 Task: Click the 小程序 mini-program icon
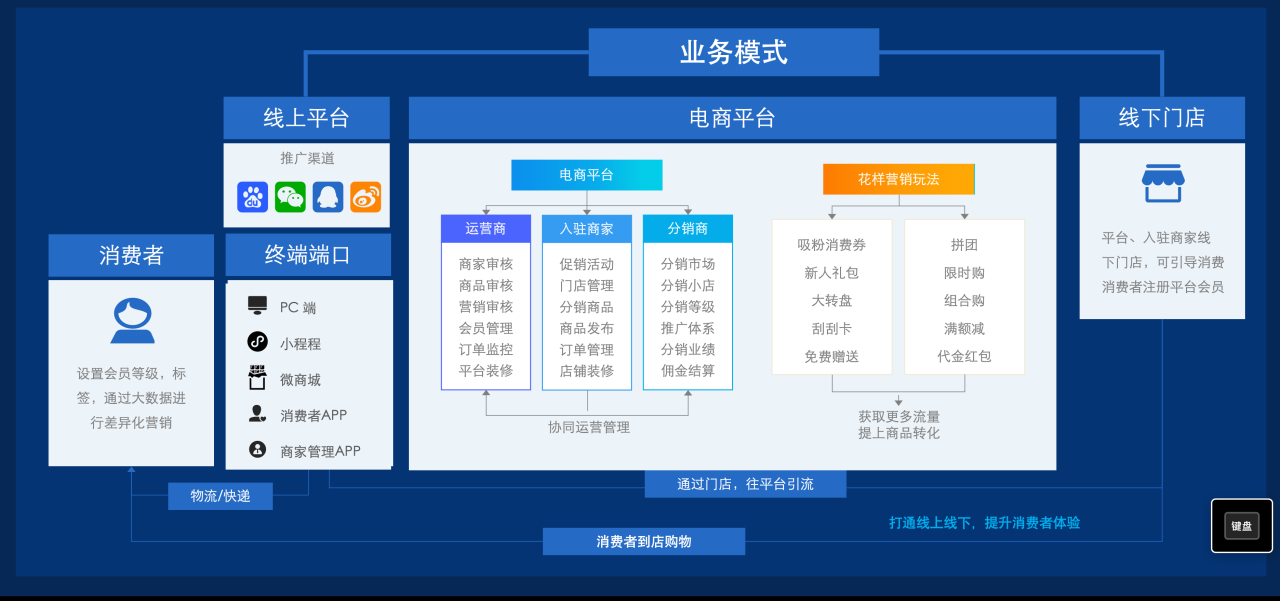pyautogui.click(x=258, y=342)
